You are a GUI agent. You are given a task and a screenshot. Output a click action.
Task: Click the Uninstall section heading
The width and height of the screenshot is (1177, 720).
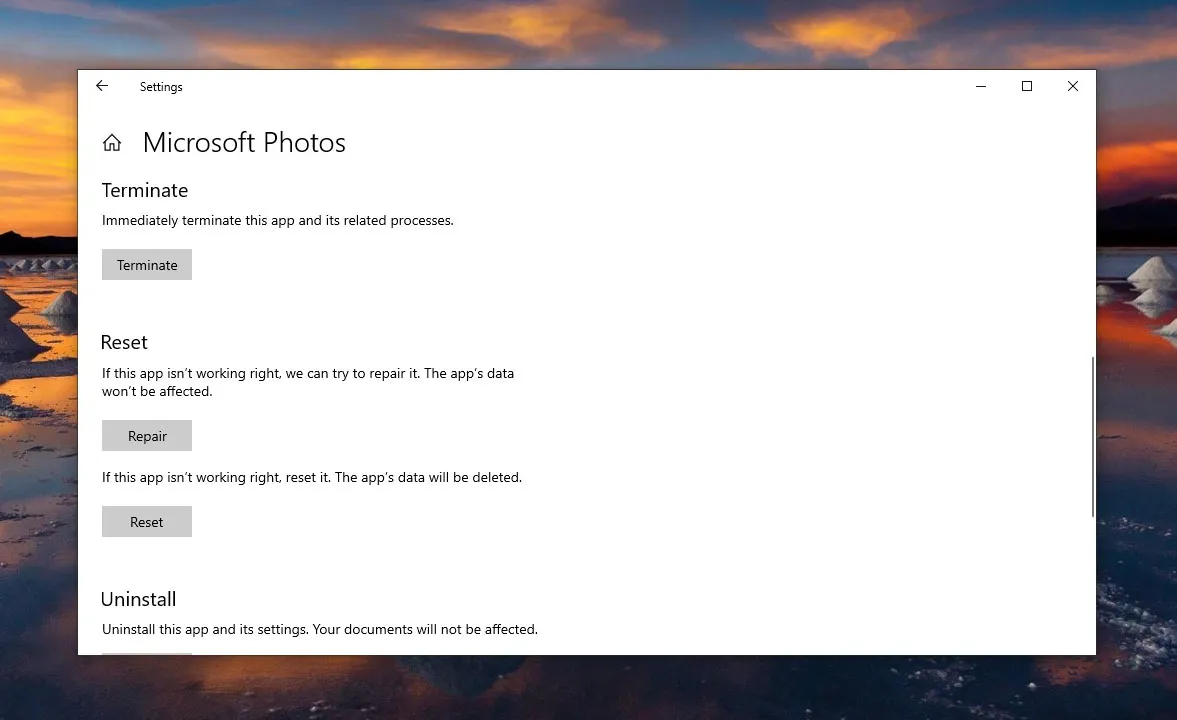point(139,599)
